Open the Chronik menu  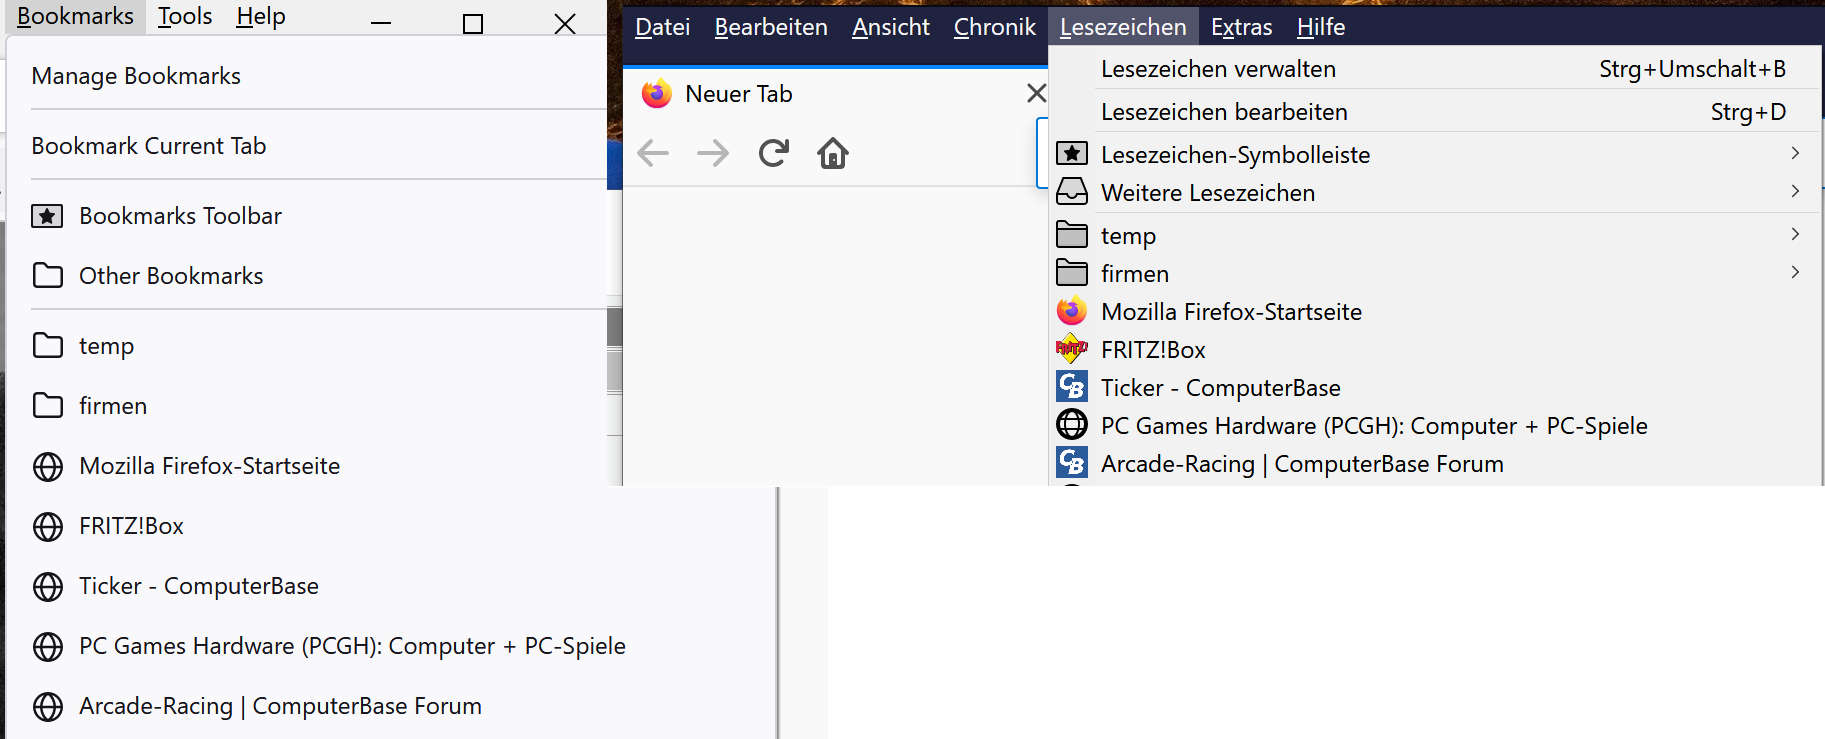pos(994,27)
